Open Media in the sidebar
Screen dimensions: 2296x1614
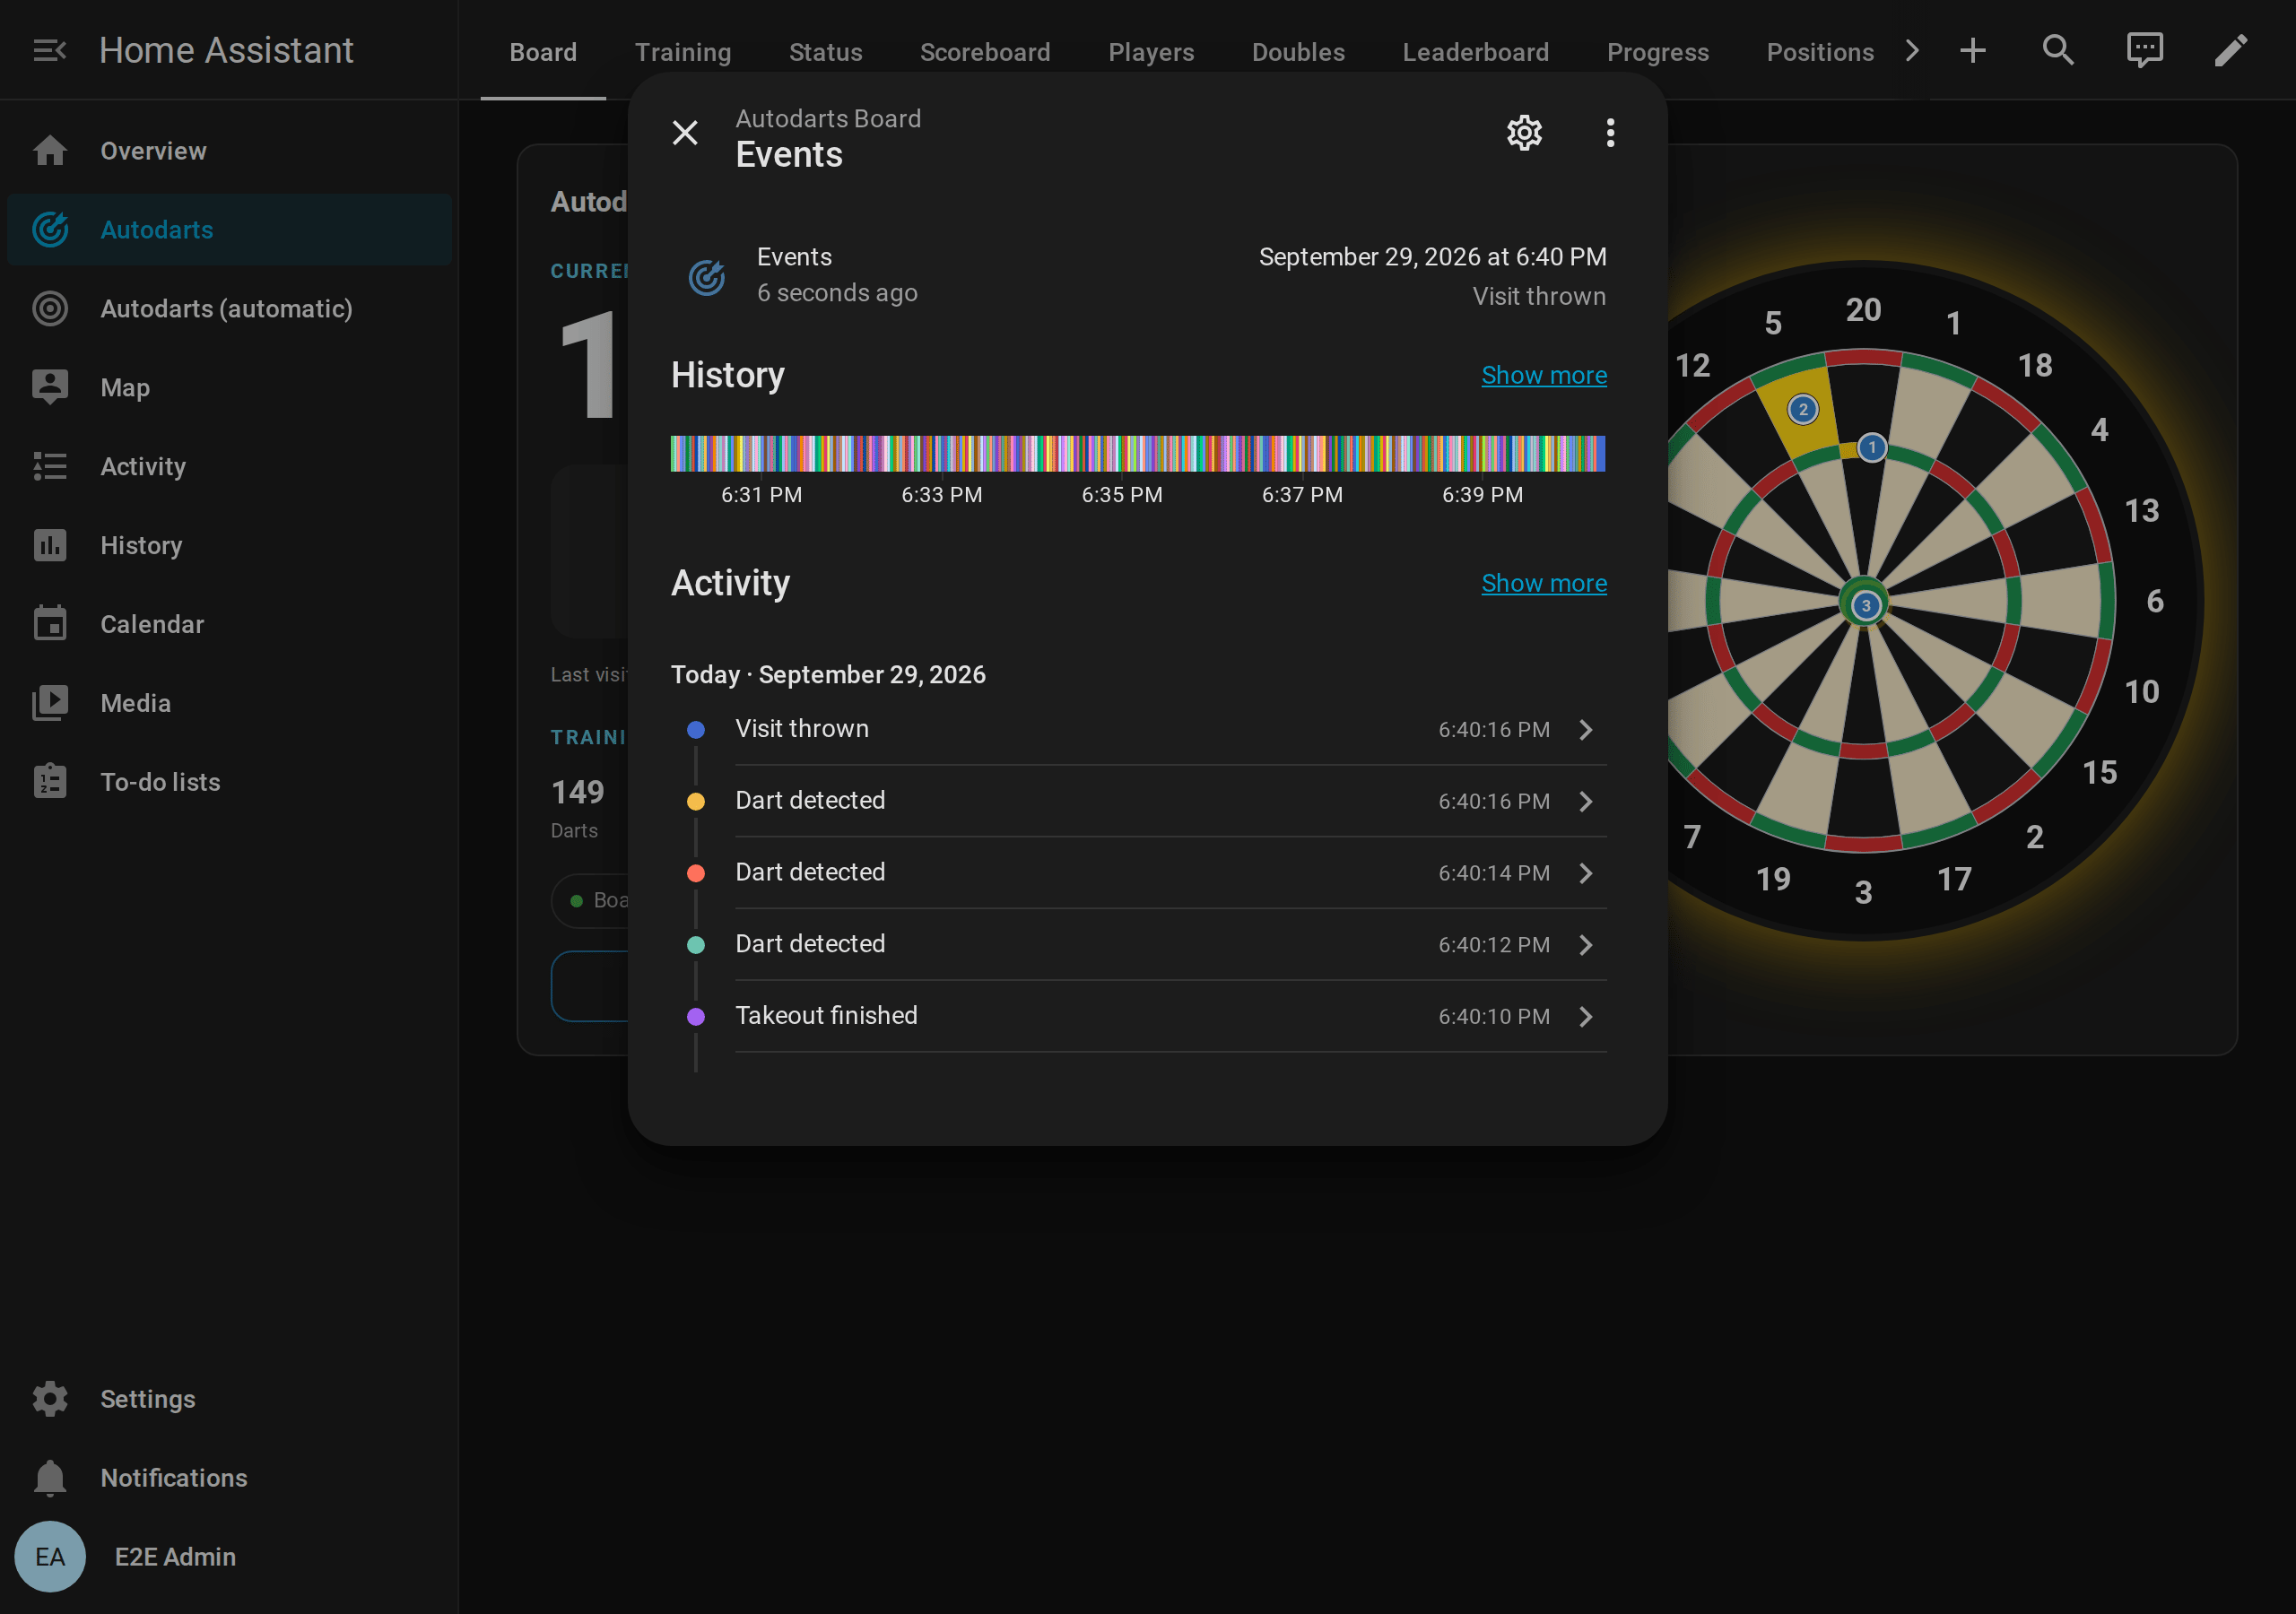[x=229, y=703]
